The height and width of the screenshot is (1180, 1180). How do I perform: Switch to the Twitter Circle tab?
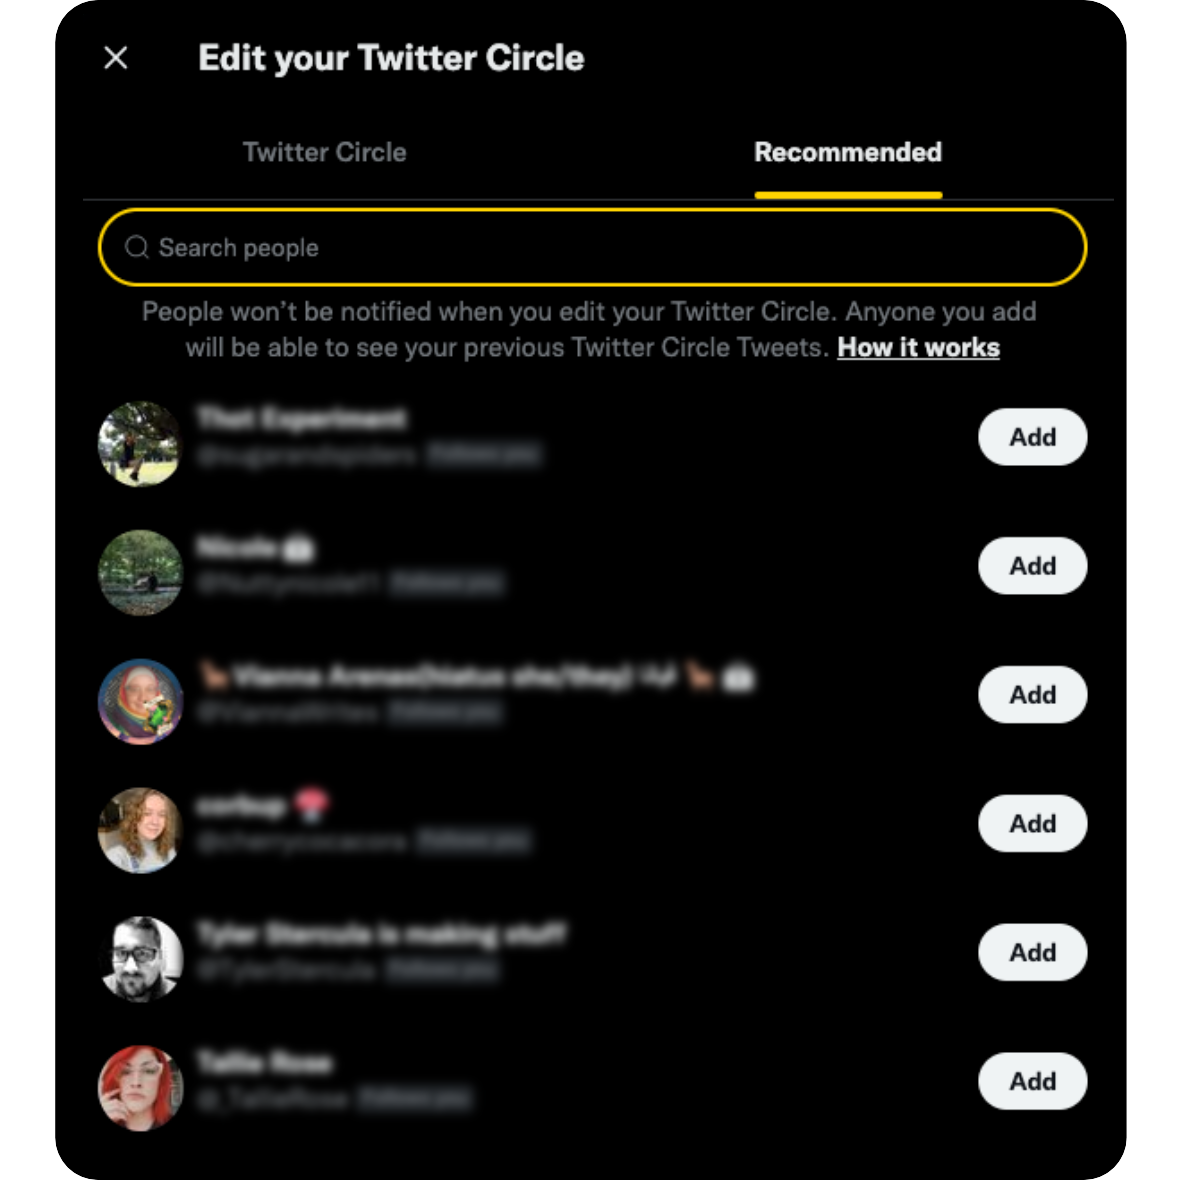(324, 152)
